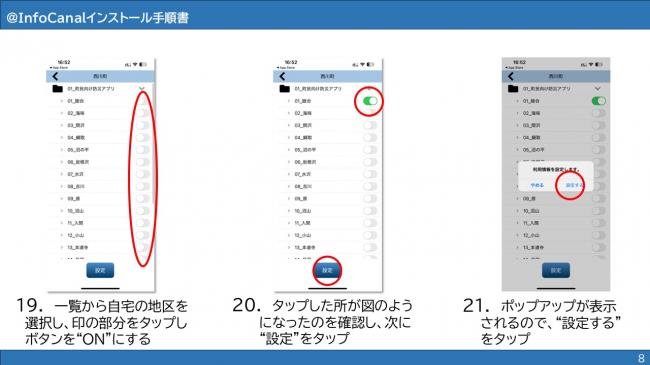Collapse the 01 folder chevron in step 19 phone

pos(142,89)
